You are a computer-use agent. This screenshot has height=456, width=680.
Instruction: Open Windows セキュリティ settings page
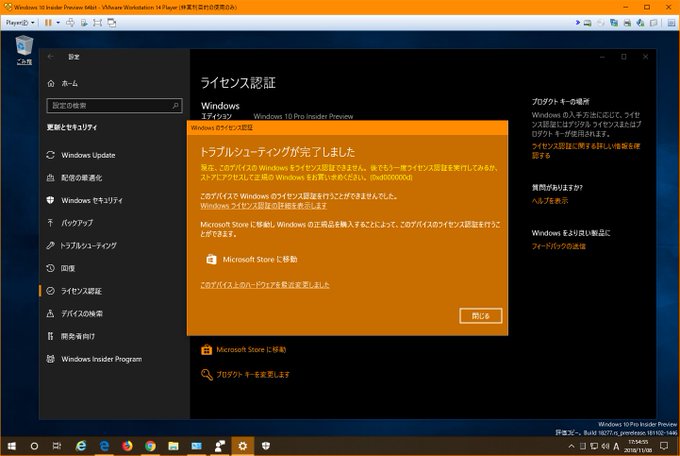coord(85,200)
